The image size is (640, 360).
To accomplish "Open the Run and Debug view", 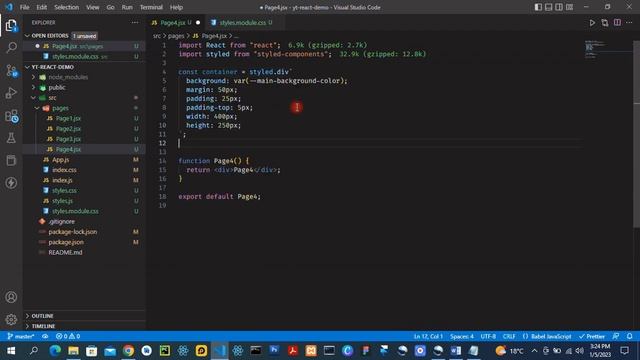I will click(x=11, y=93).
